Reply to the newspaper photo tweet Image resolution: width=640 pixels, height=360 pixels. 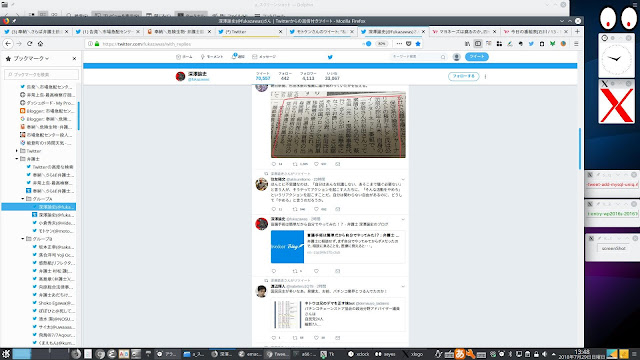pos(274,164)
